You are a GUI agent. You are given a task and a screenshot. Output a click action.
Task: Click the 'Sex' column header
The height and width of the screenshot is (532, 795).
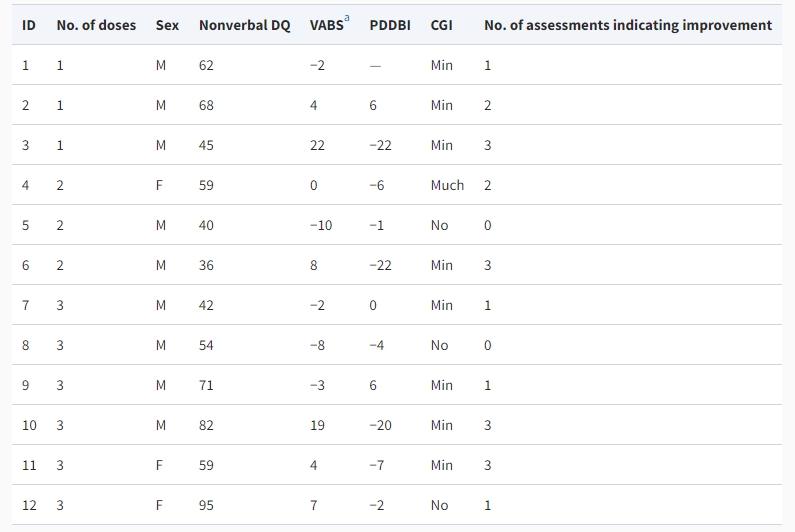(x=167, y=25)
